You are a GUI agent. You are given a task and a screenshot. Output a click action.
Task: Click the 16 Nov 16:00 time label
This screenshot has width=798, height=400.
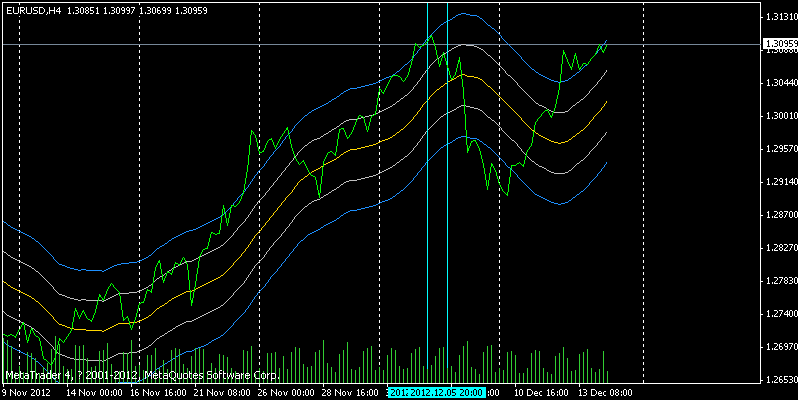159,393
